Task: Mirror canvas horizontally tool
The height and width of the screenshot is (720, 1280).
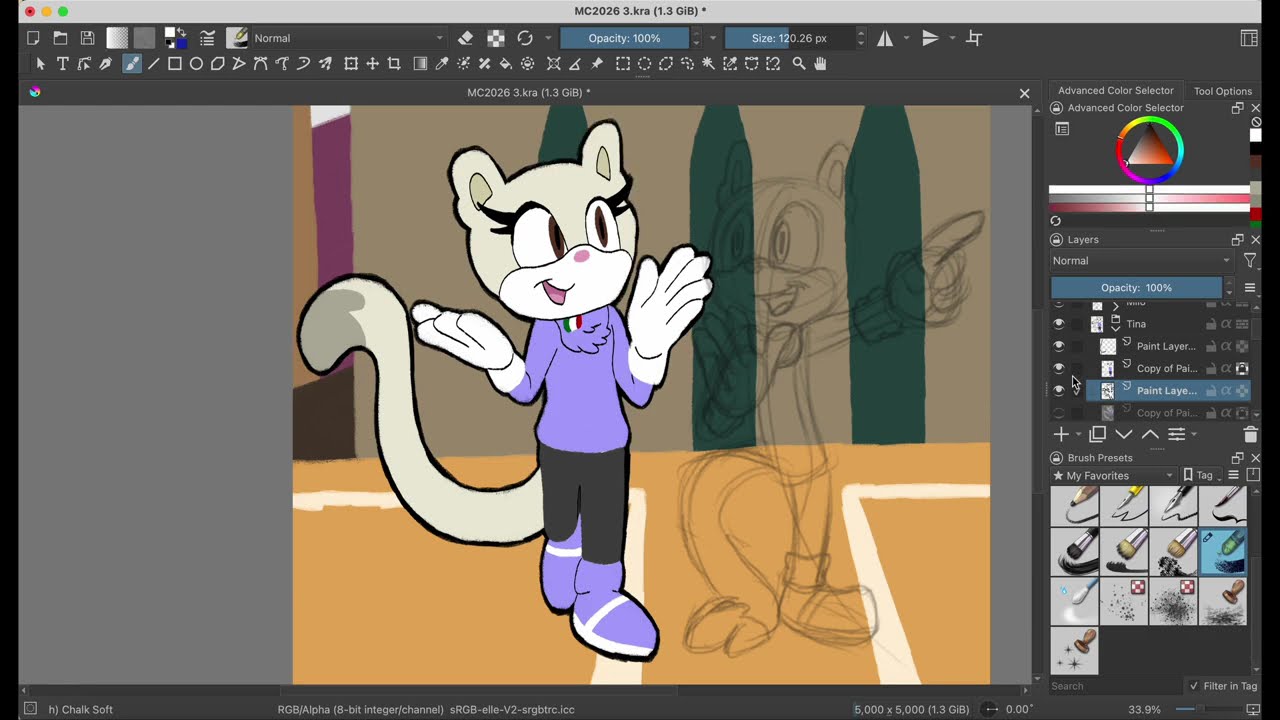Action: point(885,38)
